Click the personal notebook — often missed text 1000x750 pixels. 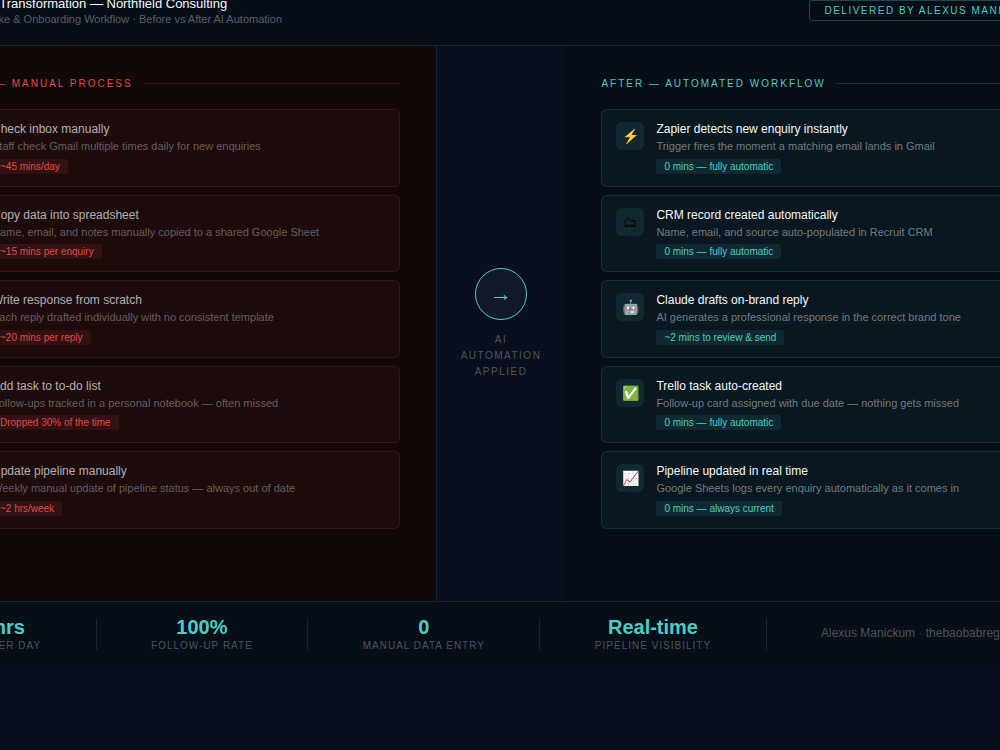point(139,403)
